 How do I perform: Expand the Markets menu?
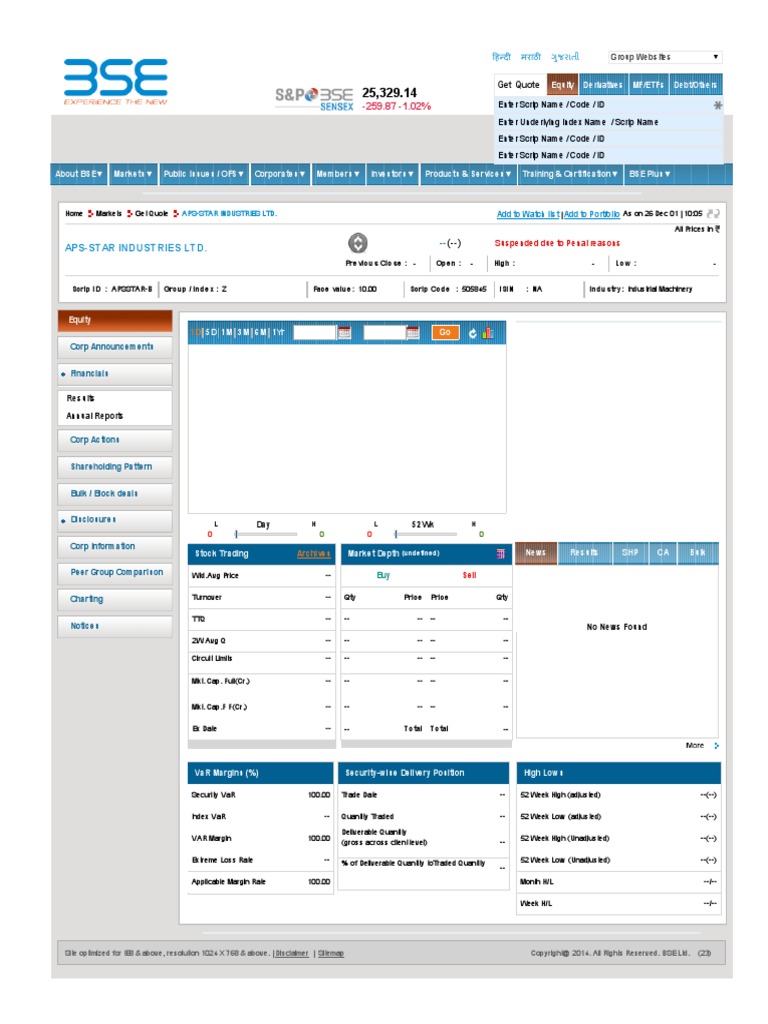pos(133,174)
